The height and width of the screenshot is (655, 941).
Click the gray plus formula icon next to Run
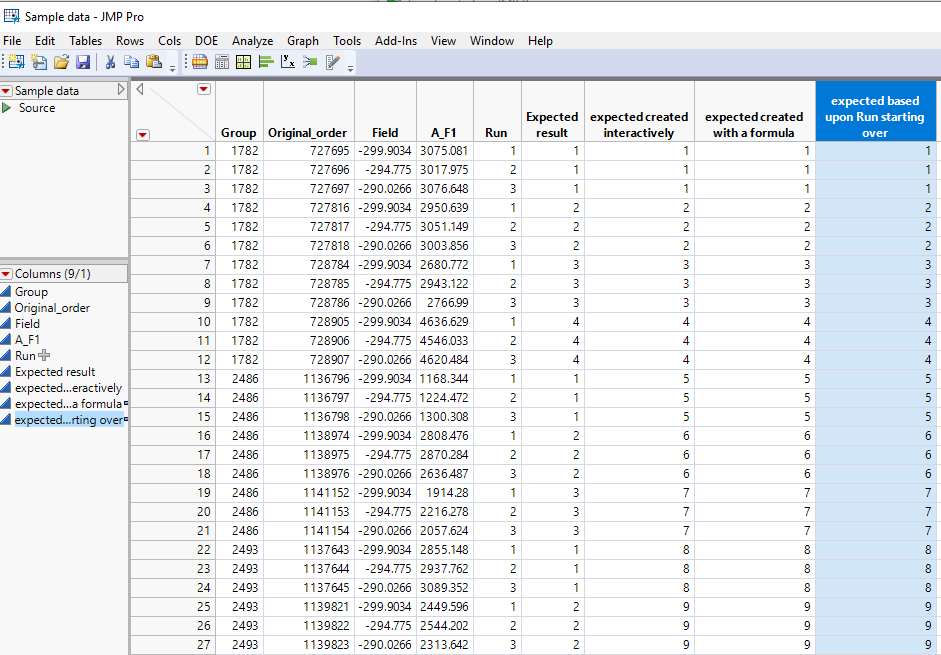tap(44, 356)
